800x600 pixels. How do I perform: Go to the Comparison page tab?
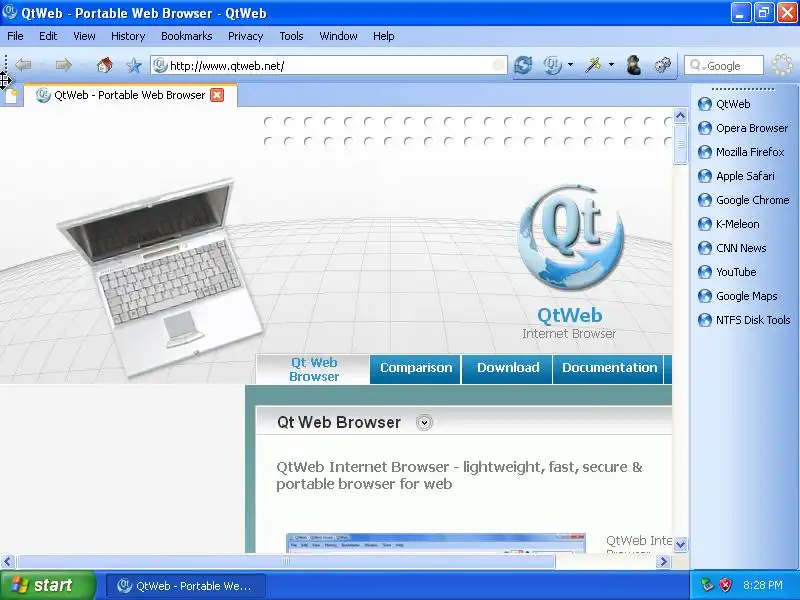click(416, 368)
